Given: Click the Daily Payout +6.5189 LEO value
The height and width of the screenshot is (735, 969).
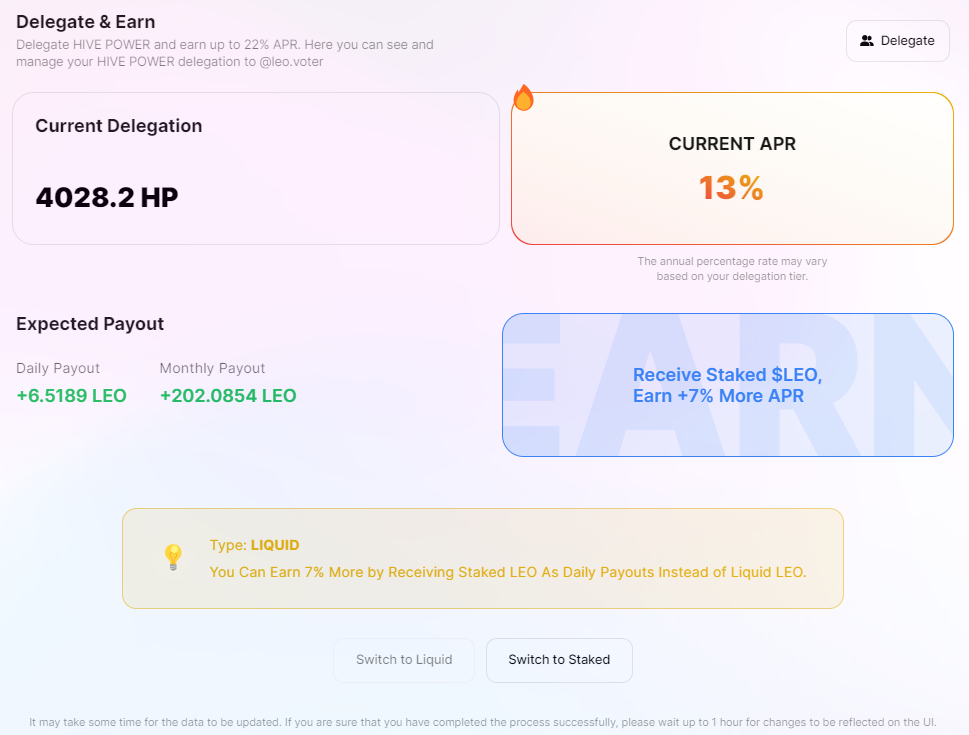Looking at the screenshot, I should (x=72, y=396).
